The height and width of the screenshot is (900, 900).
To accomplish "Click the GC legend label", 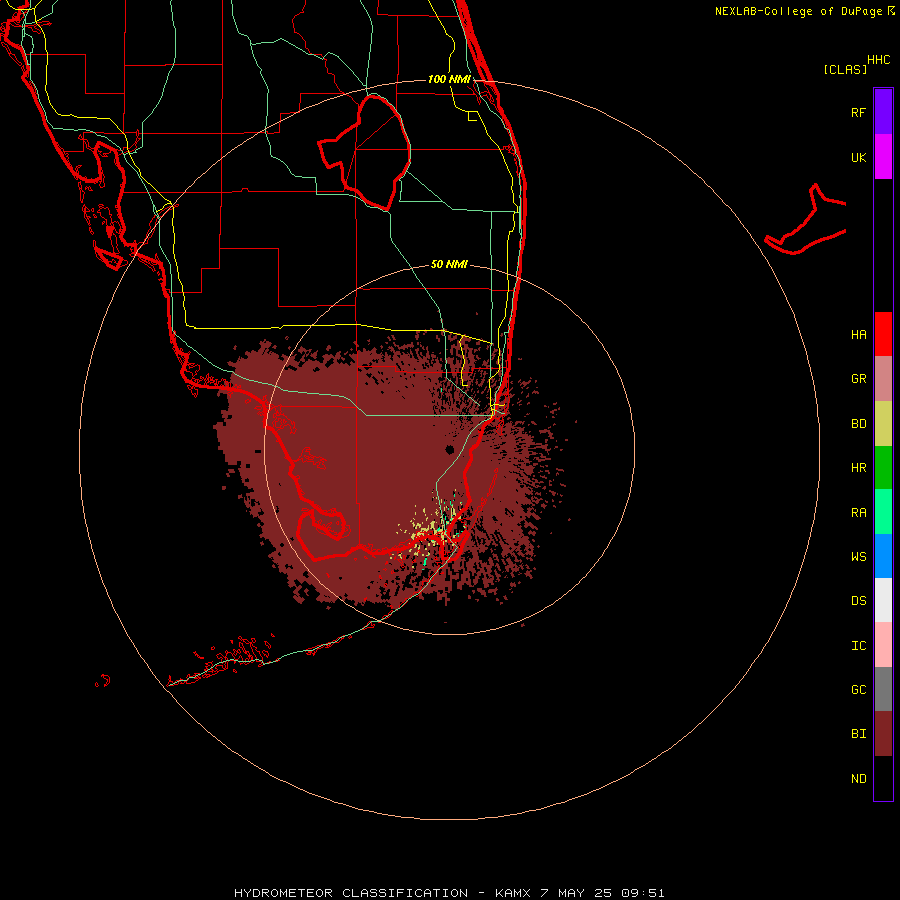I will (x=858, y=689).
